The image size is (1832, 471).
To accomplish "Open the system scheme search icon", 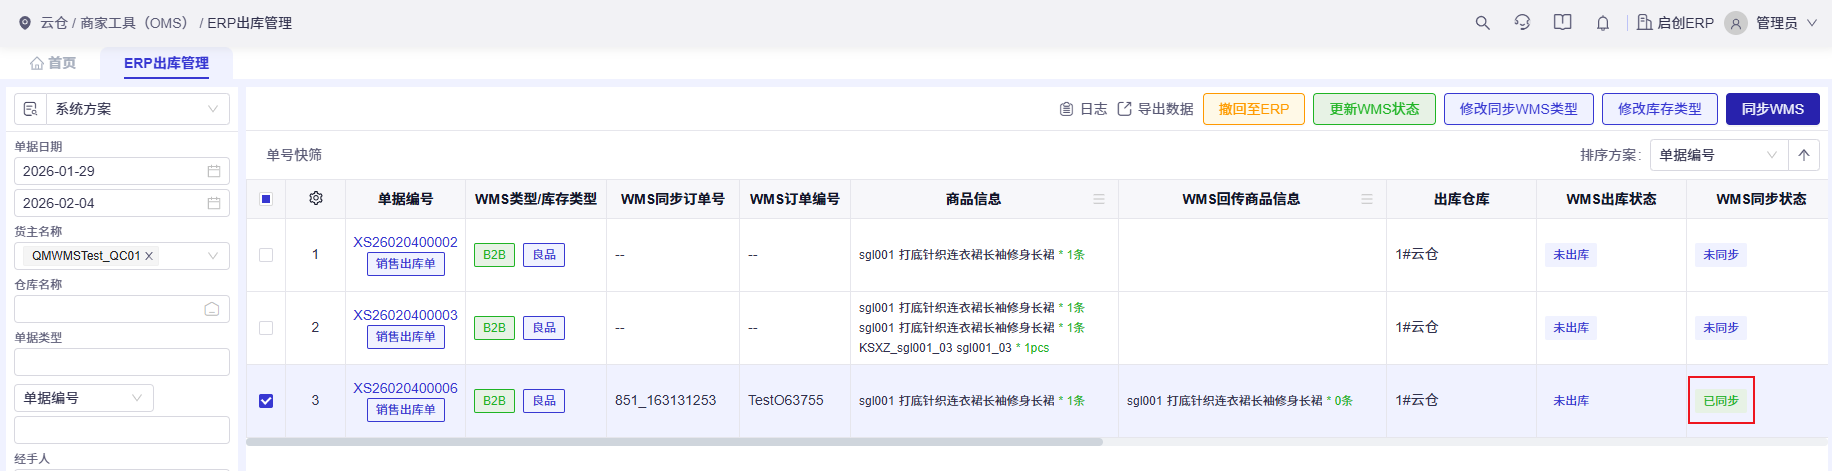I will 30,109.
